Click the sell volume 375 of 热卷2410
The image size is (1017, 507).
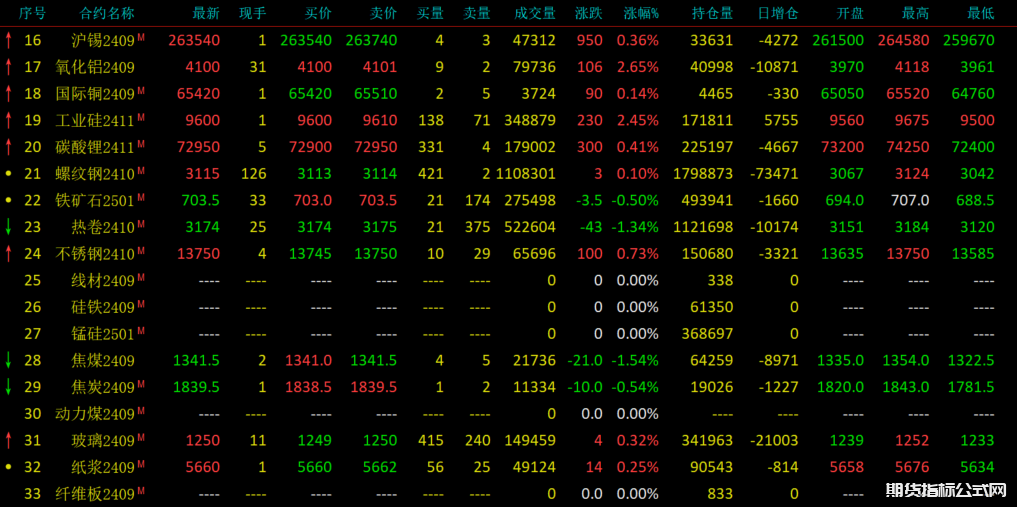[x=477, y=227]
